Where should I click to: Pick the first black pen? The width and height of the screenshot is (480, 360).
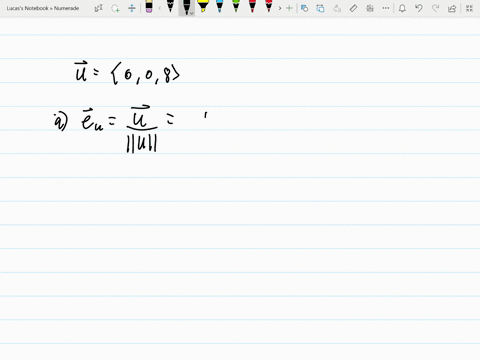click(170, 7)
